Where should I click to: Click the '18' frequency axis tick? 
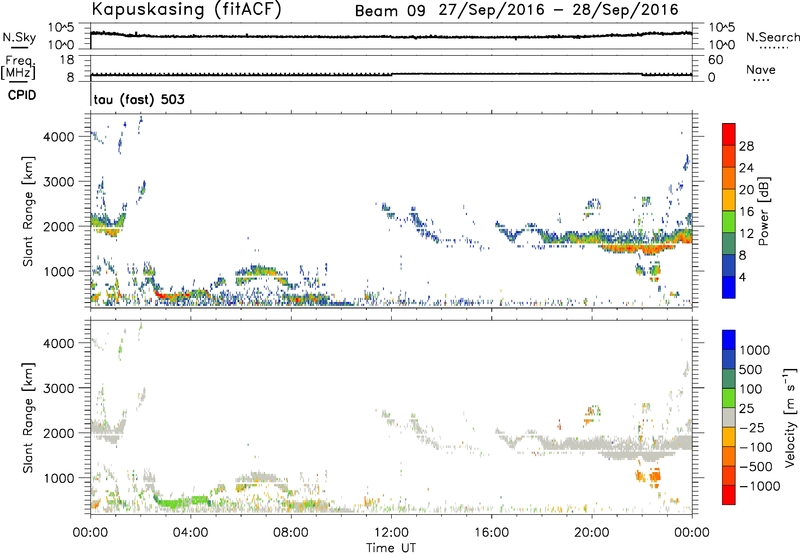click(x=67, y=60)
